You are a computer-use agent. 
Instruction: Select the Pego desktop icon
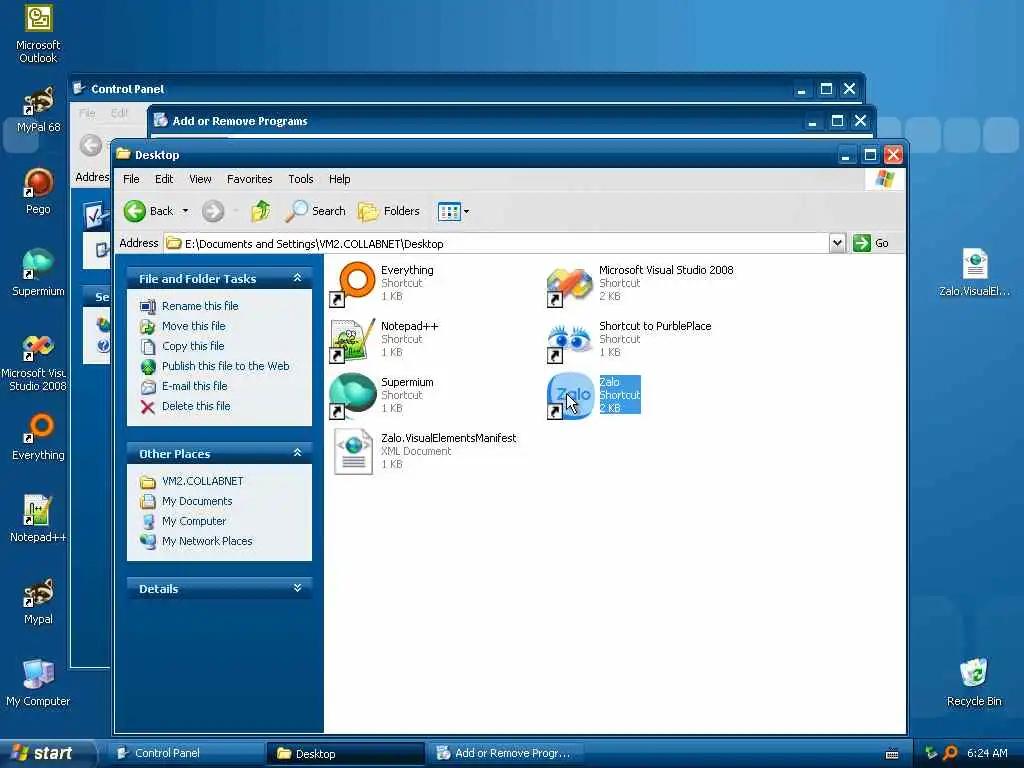[x=38, y=191]
